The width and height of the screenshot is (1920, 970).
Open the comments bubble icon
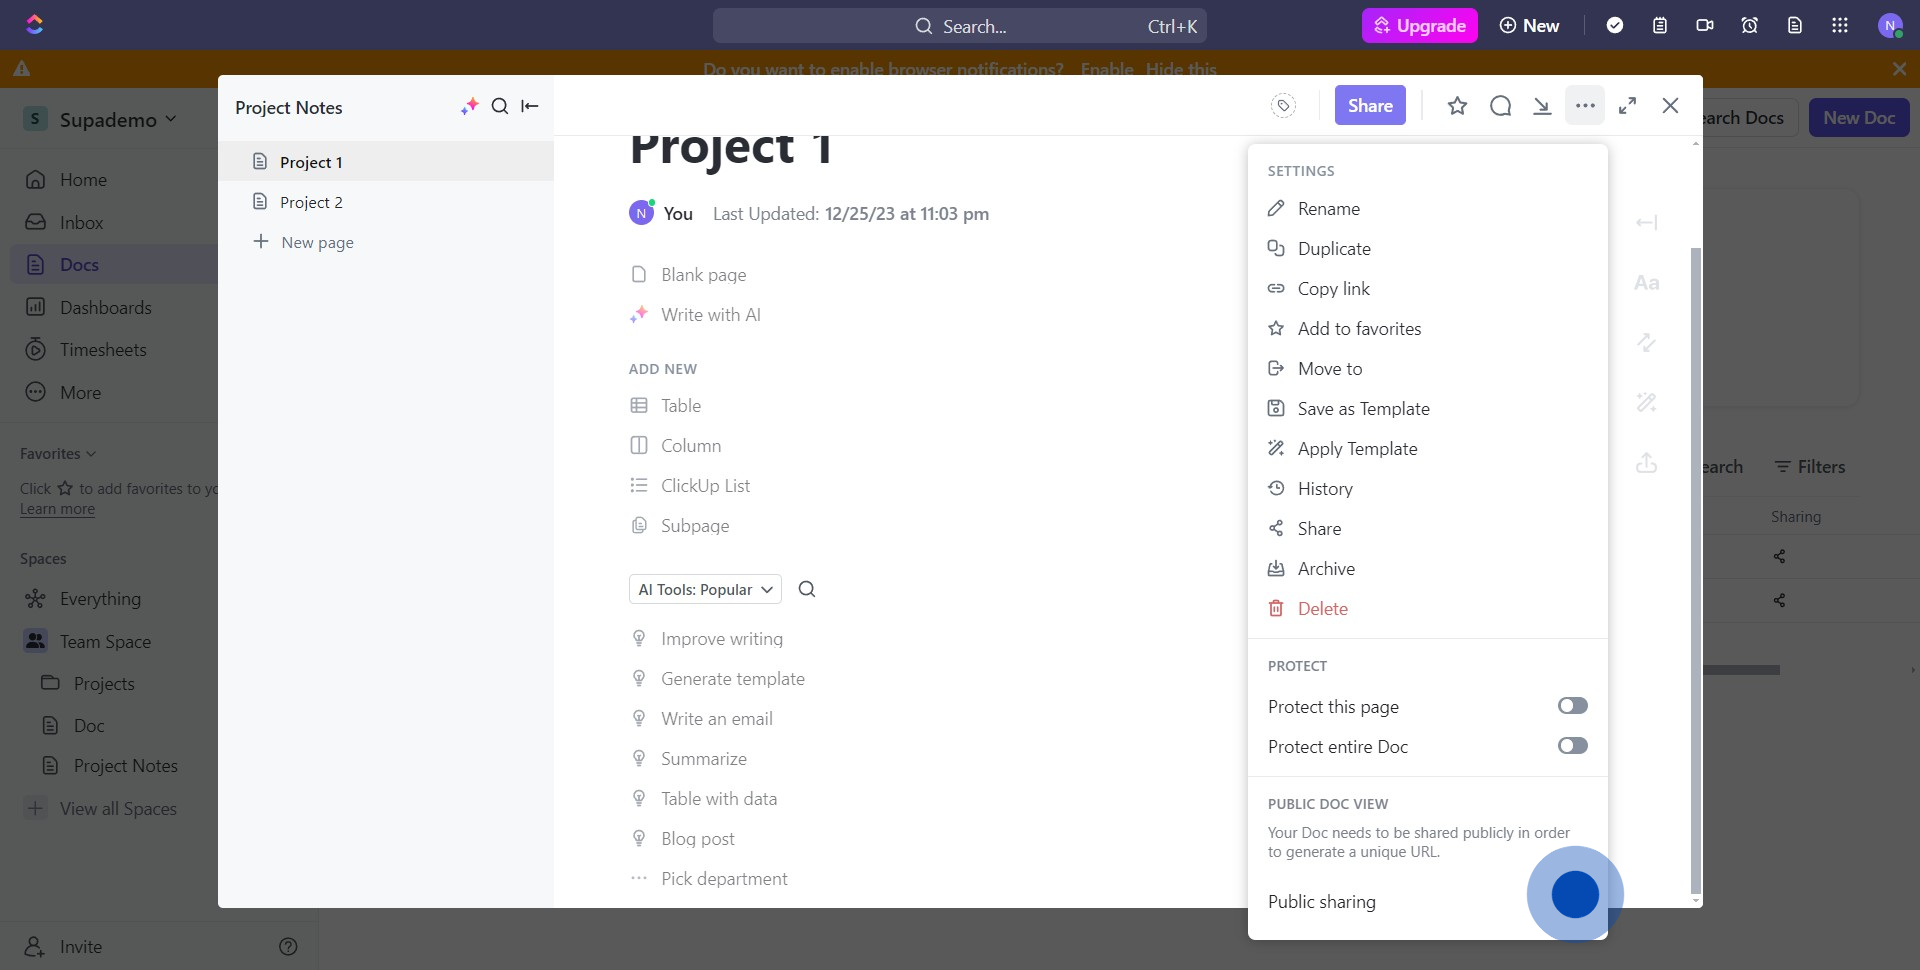click(1500, 106)
